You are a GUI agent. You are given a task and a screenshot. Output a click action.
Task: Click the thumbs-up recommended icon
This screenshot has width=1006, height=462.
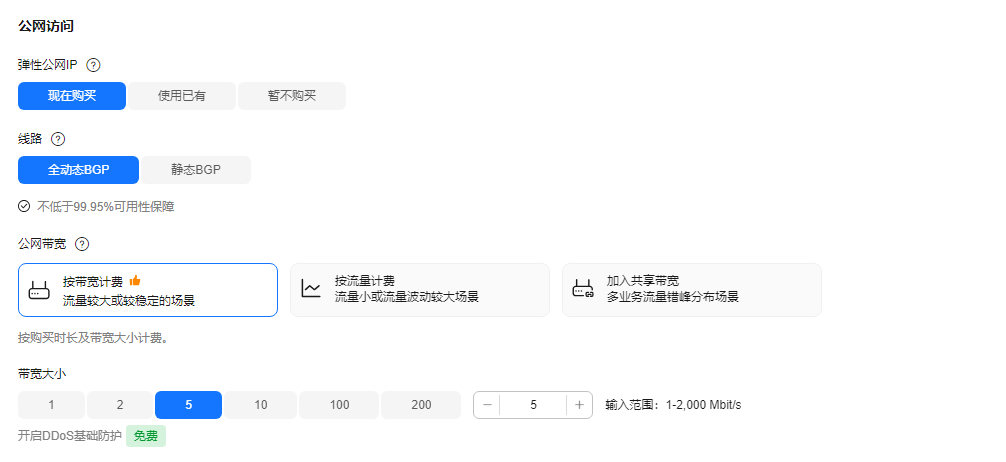pos(135,280)
